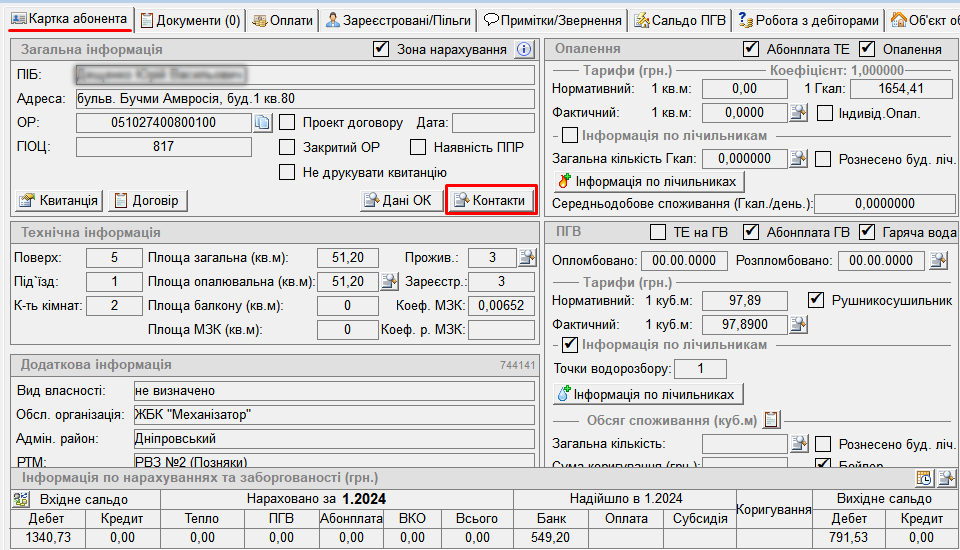
Task: Enable the Закритий ОР checkbox
Action: [287, 147]
